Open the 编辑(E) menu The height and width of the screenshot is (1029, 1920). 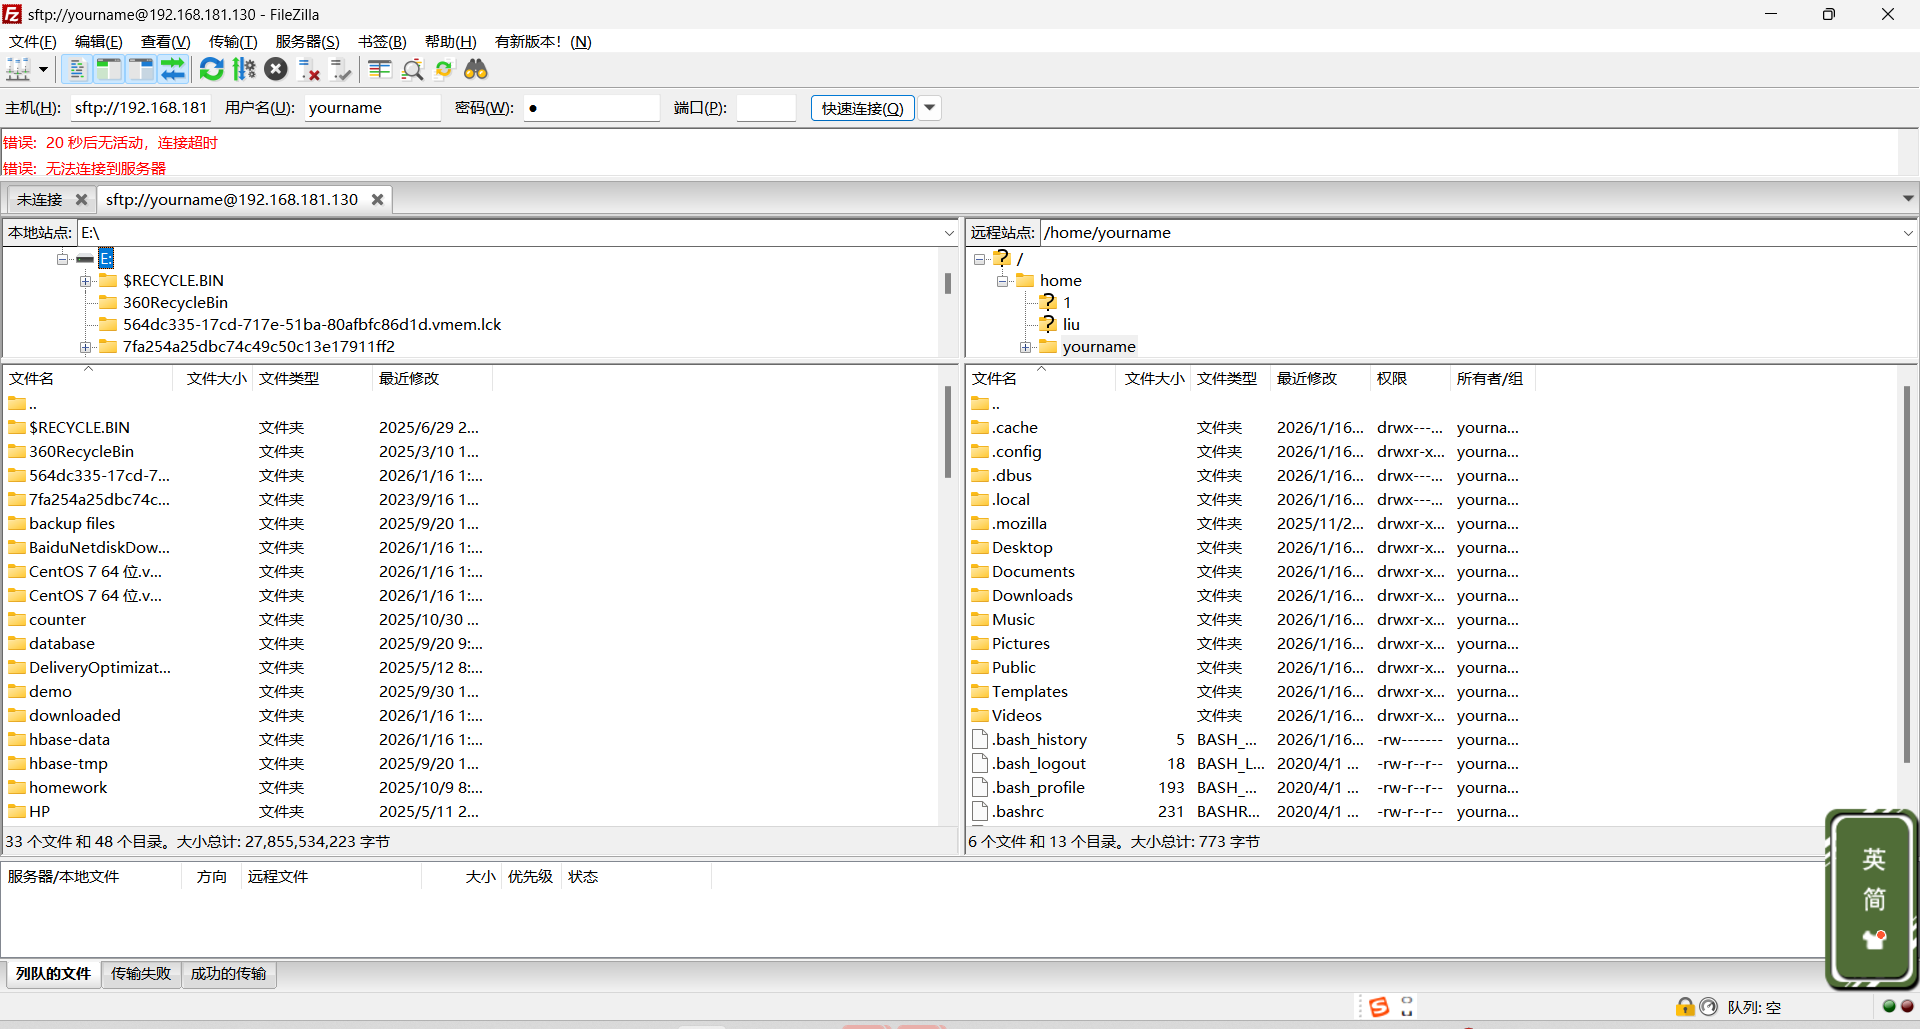[x=99, y=41]
